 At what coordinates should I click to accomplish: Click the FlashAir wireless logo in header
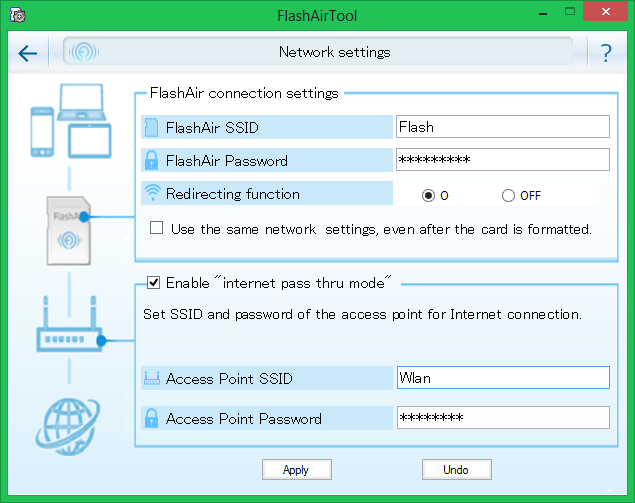[x=84, y=52]
